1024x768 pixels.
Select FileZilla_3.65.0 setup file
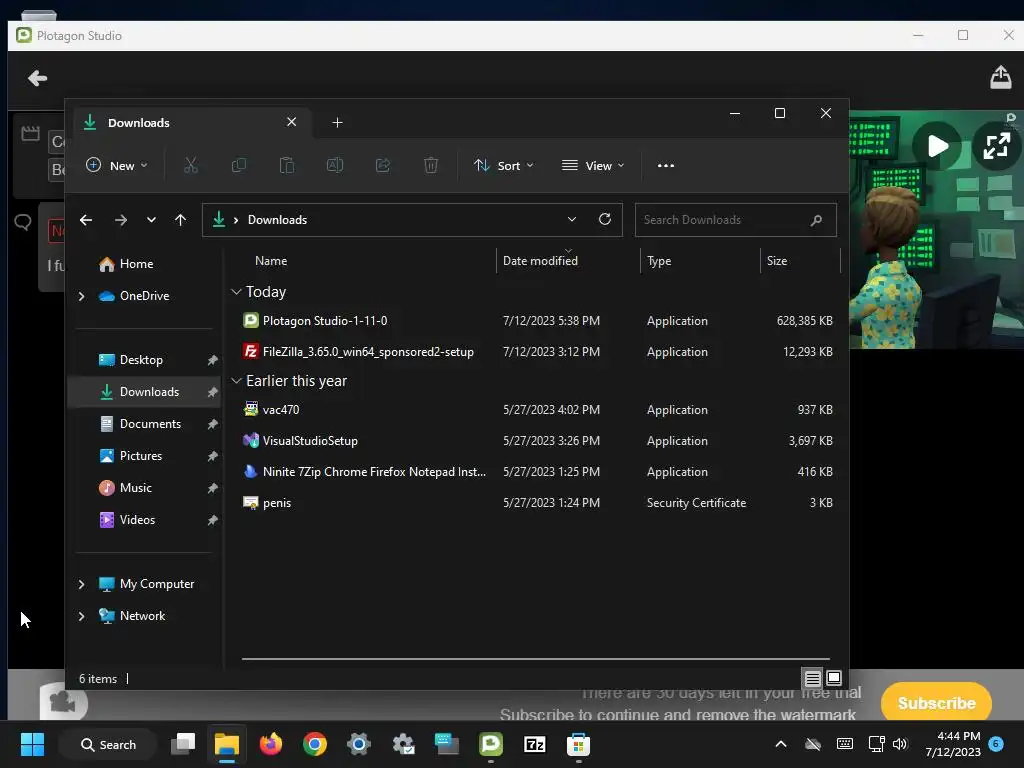point(537,351)
